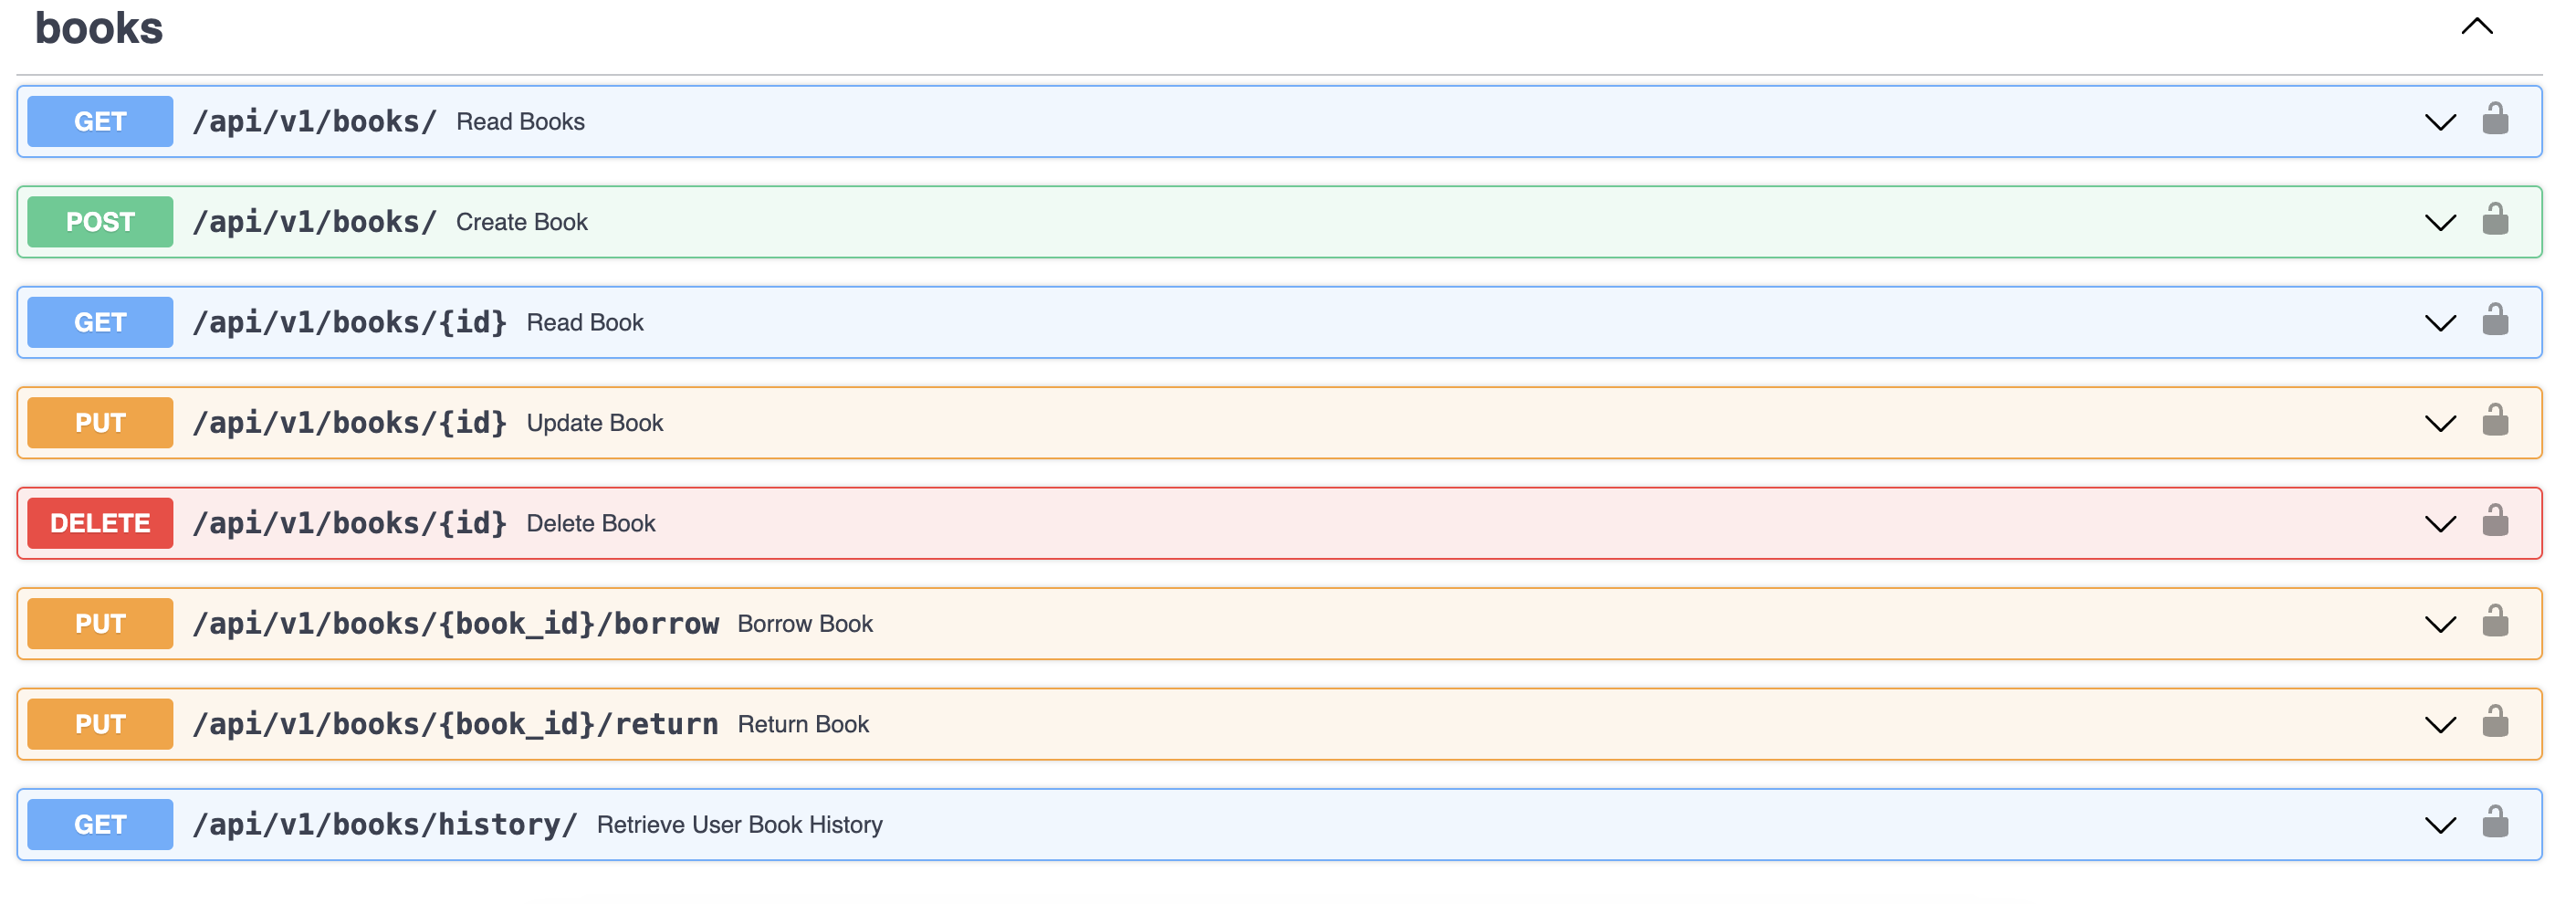Click PUT button for Borrow Book
2576x904 pixels.
(x=100, y=624)
